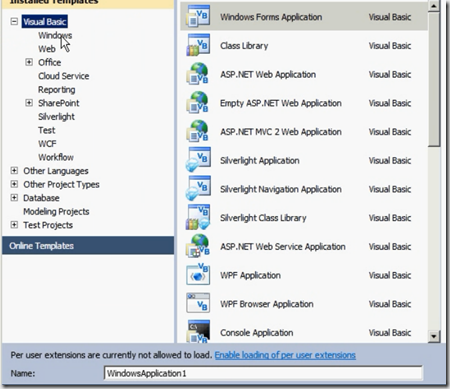Select 'ASP.NET MVC 2 Web Application' name
Screen dimensions: 450x389
tap(281, 132)
